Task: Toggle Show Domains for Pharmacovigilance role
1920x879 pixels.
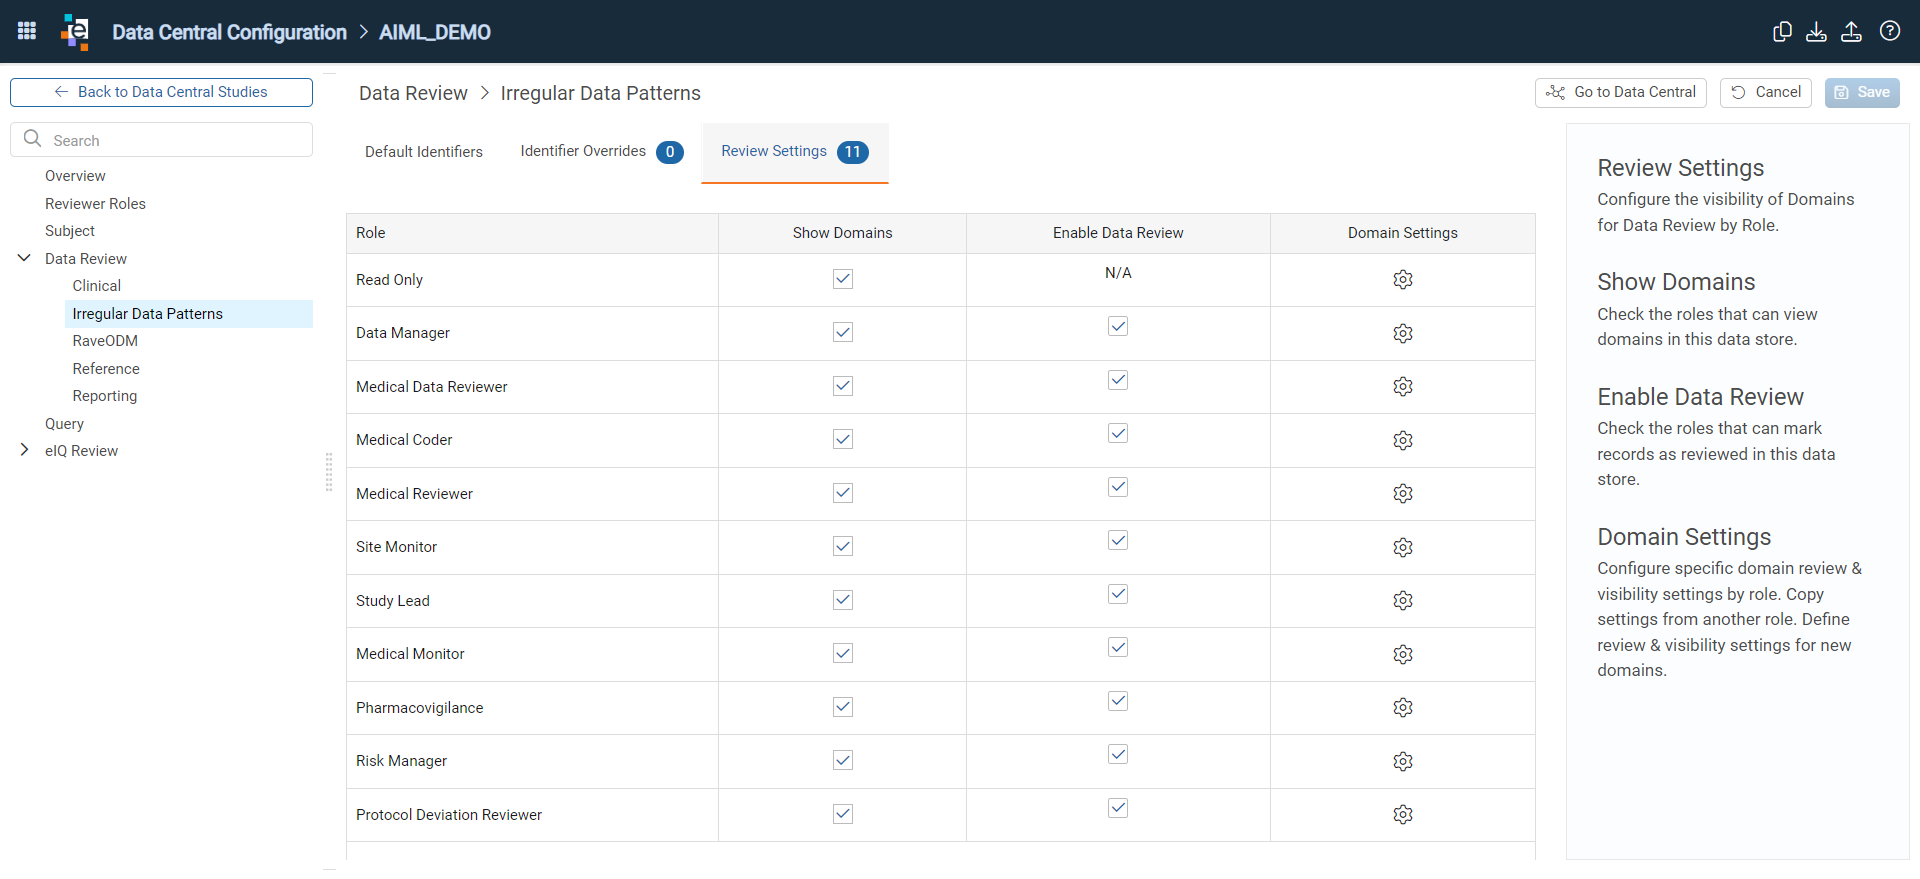Action: point(843,707)
